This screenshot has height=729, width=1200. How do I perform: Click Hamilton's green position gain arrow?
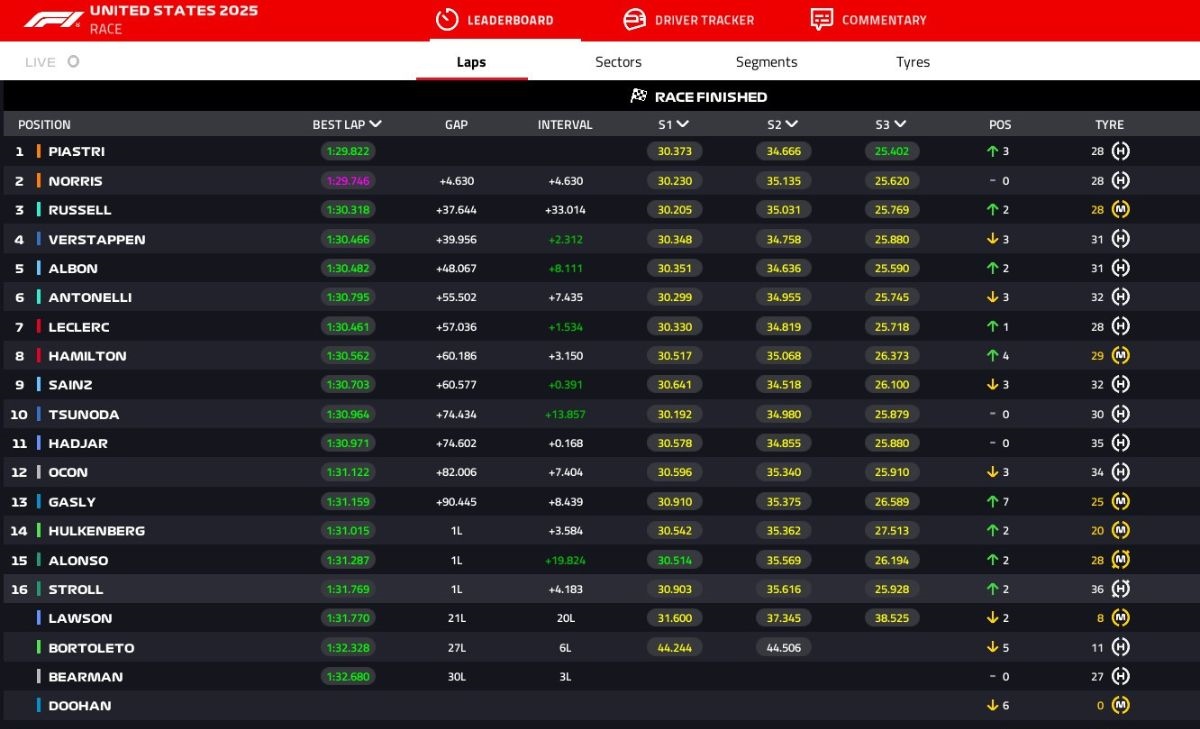coord(992,356)
